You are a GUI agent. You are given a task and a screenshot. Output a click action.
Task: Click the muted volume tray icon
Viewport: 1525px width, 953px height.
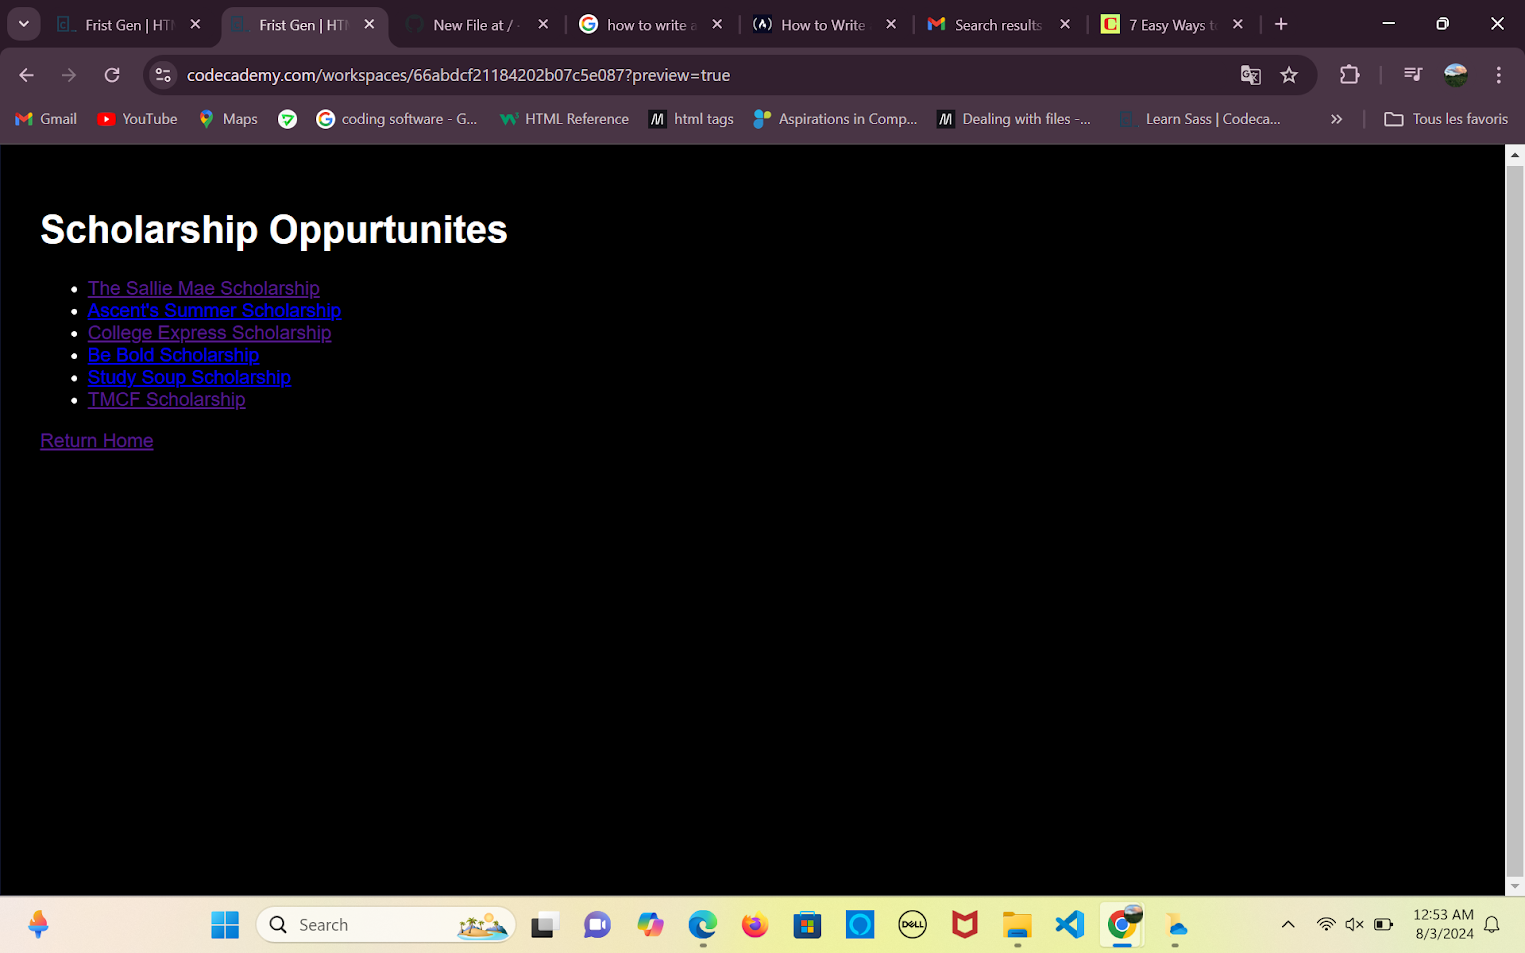[1355, 925]
